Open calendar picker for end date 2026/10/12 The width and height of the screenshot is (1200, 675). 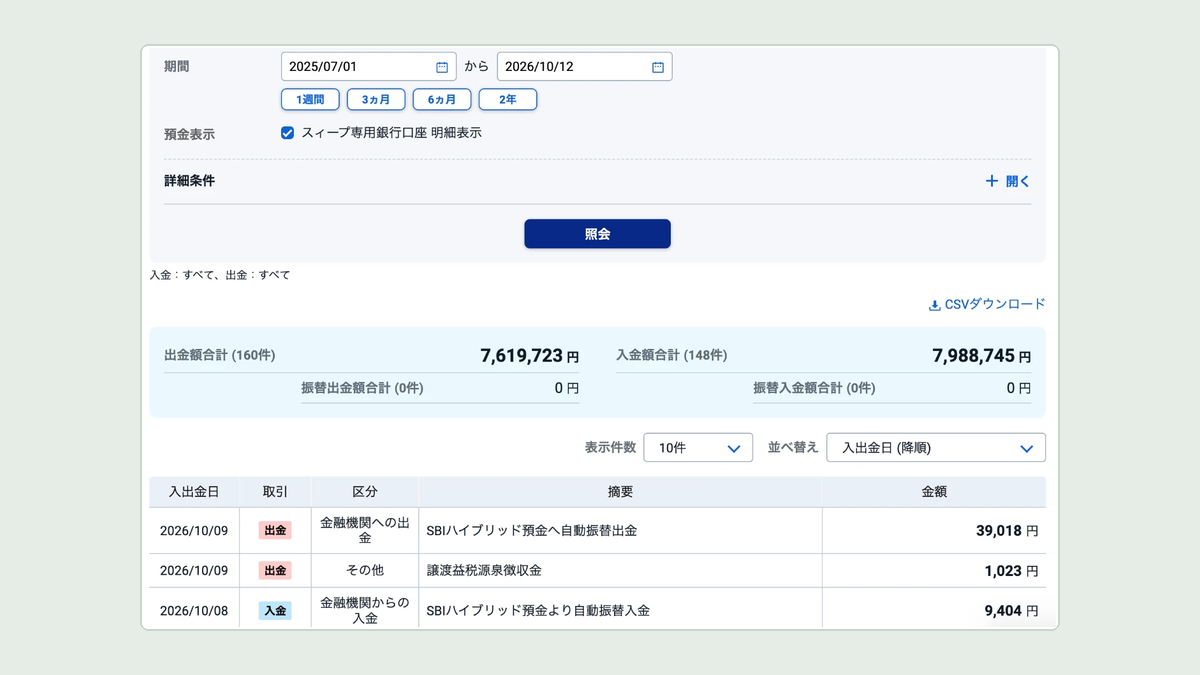point(658,67)
